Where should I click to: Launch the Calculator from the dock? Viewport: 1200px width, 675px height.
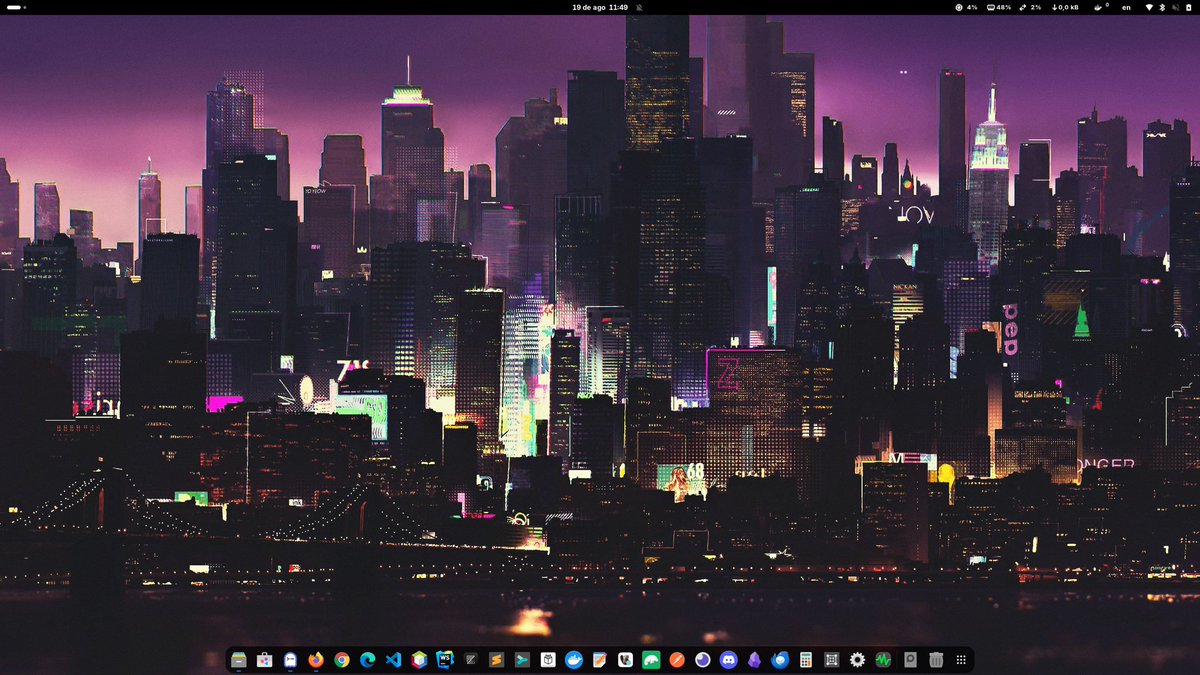[806, 660]
